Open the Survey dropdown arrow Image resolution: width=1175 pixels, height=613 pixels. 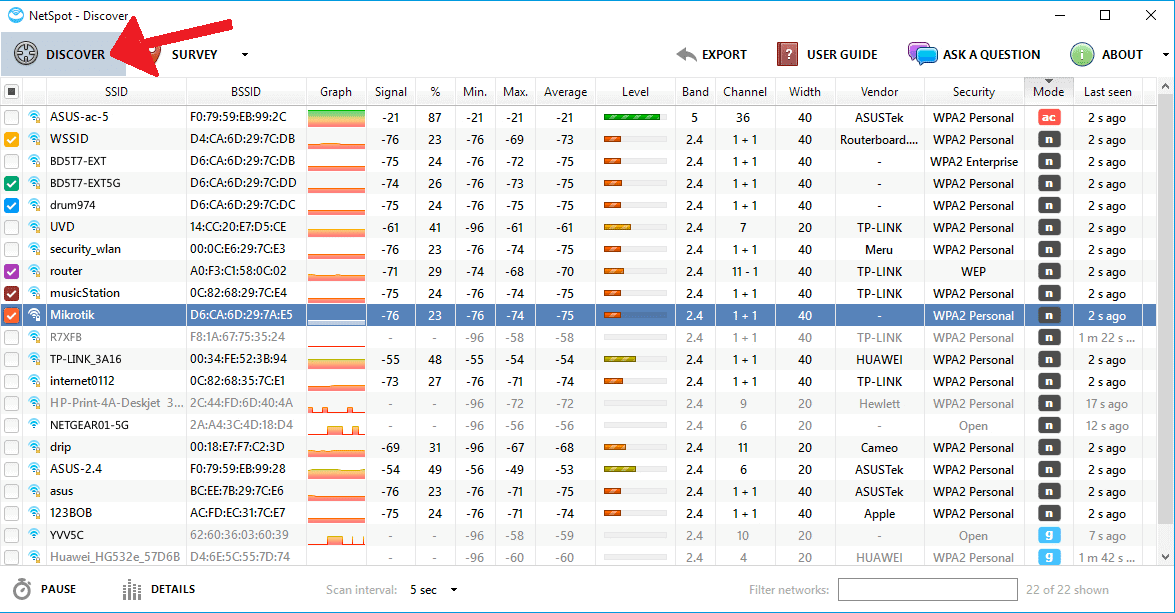pos(244,55)
